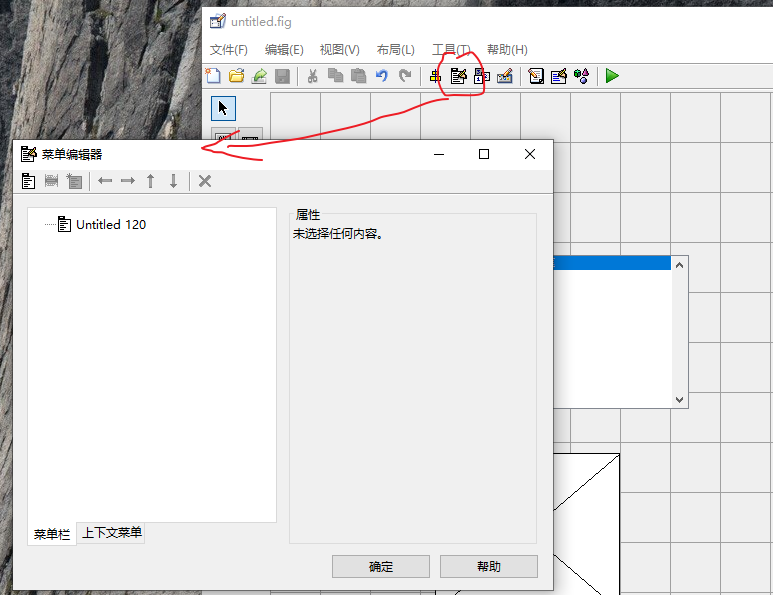This screenshot has height=595, width=773.
Task: Switch to the 菜单栏 tab
Action: tap(52, 534)
